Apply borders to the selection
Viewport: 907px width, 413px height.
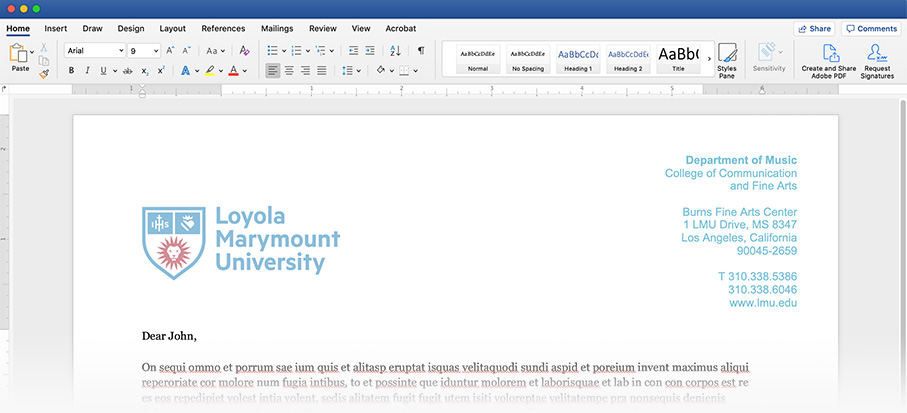pyautogui.click(x=404, y=71)
